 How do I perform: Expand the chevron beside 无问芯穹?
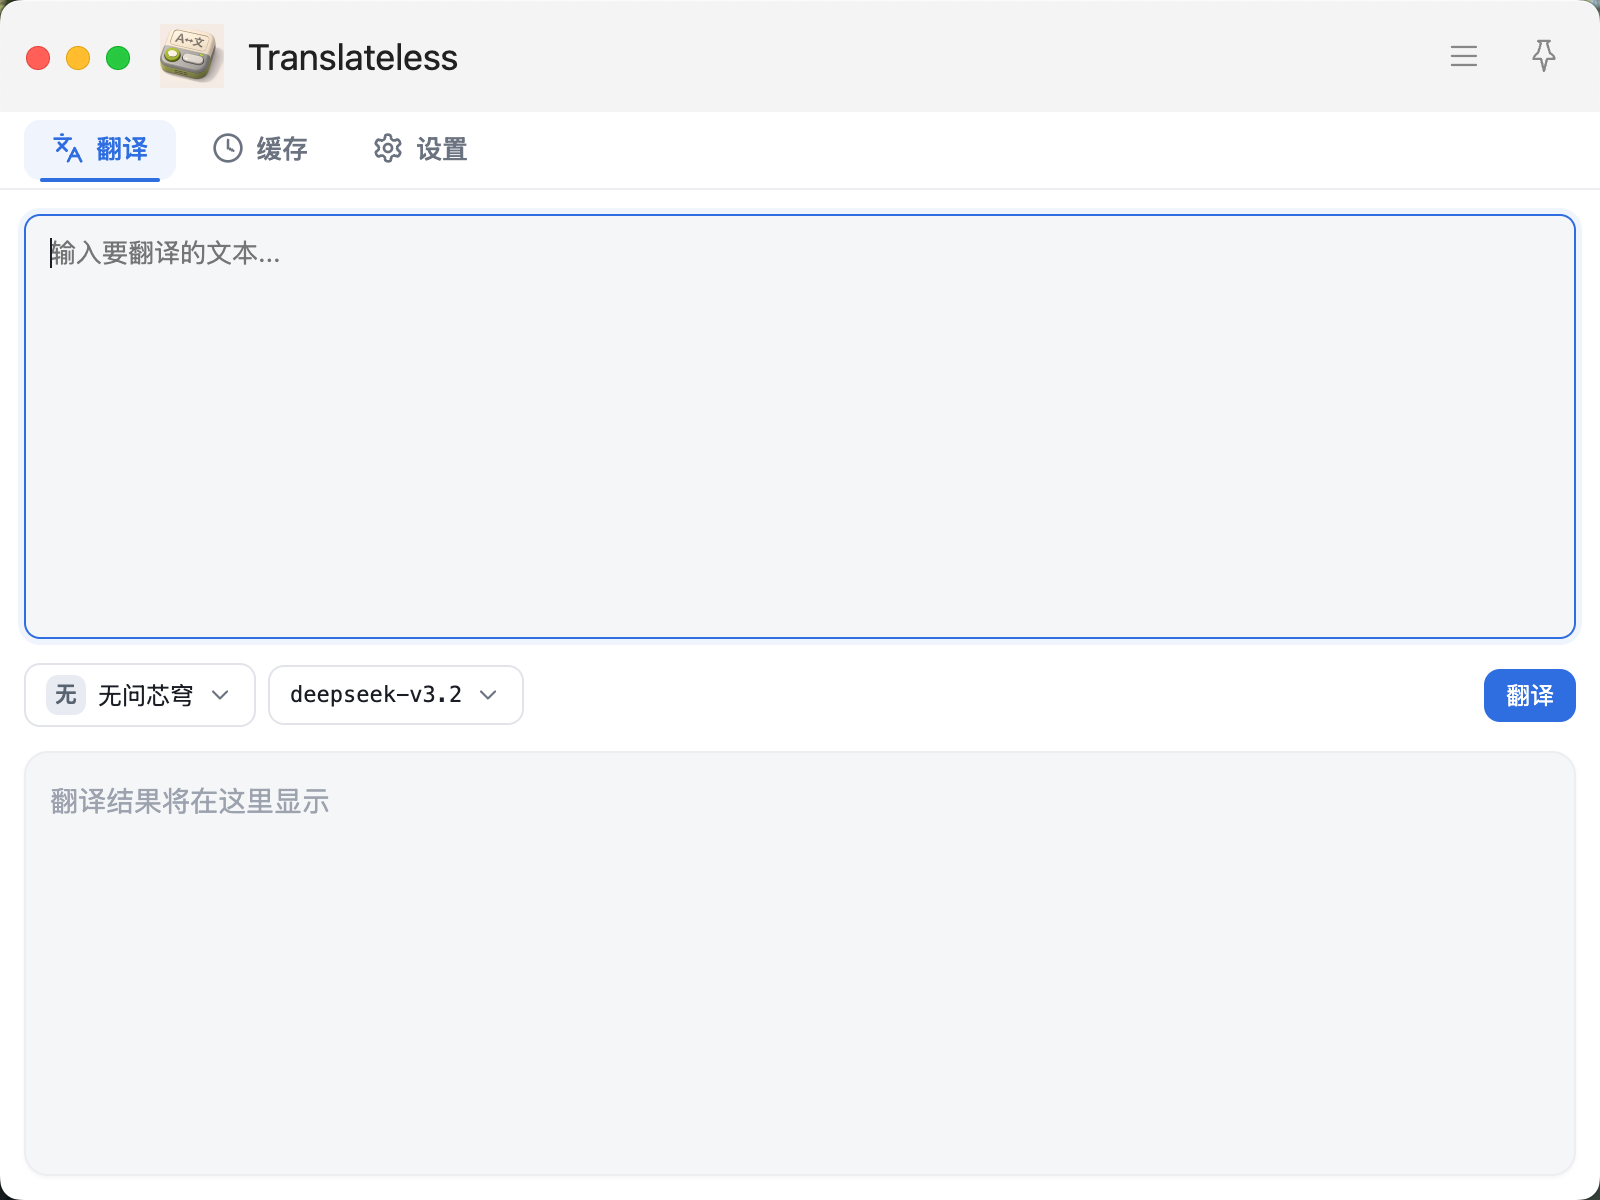[x=221, y=695]
